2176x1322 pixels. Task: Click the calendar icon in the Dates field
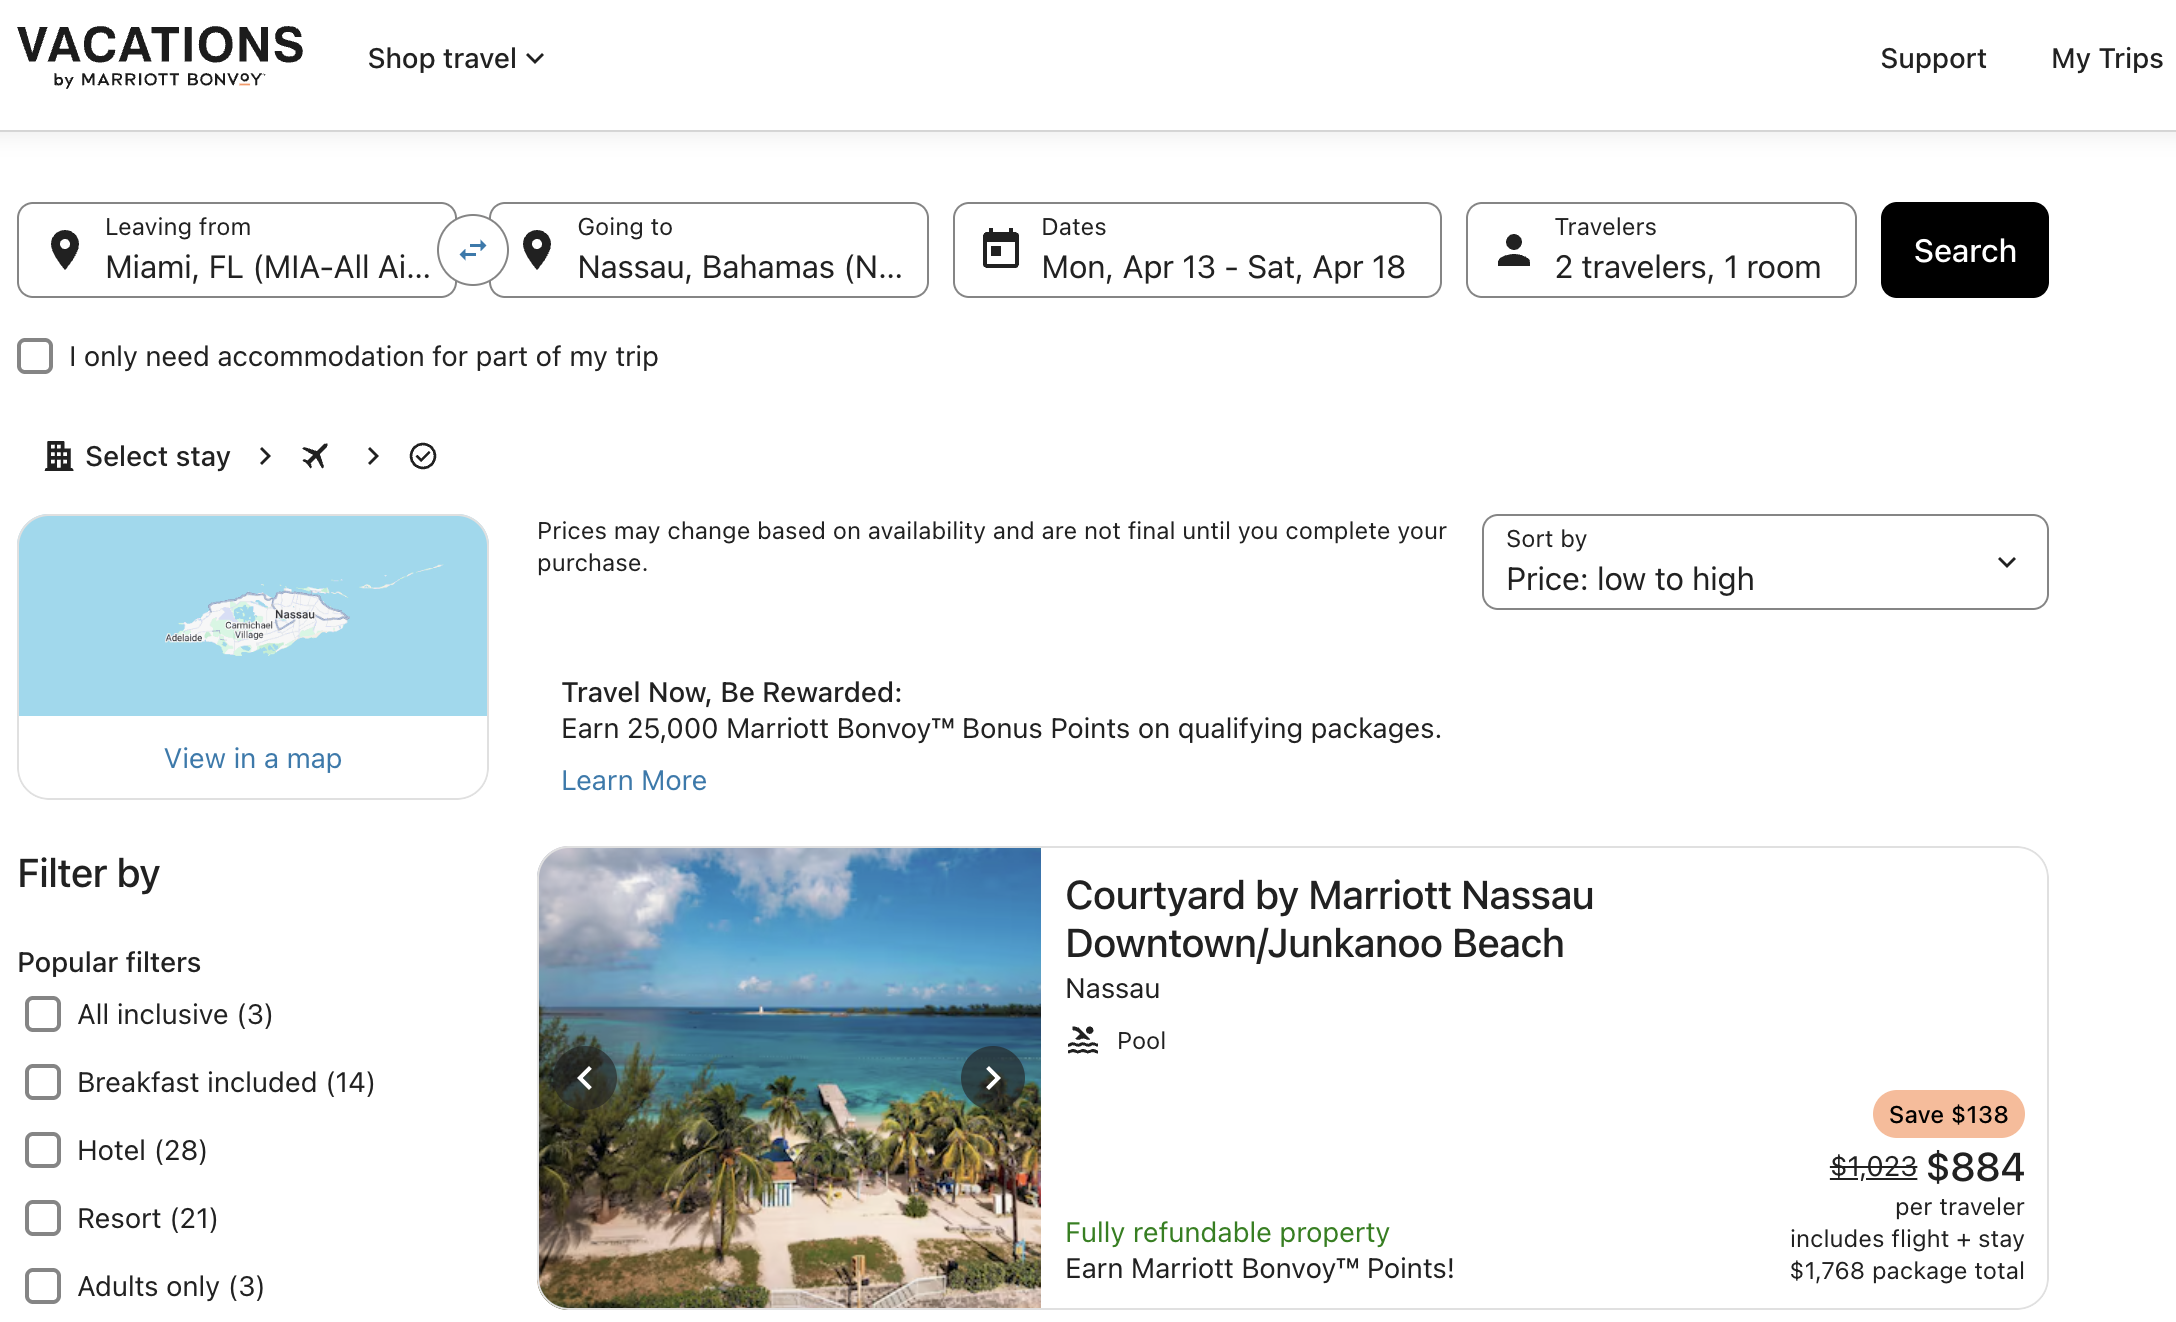(999, 250)
